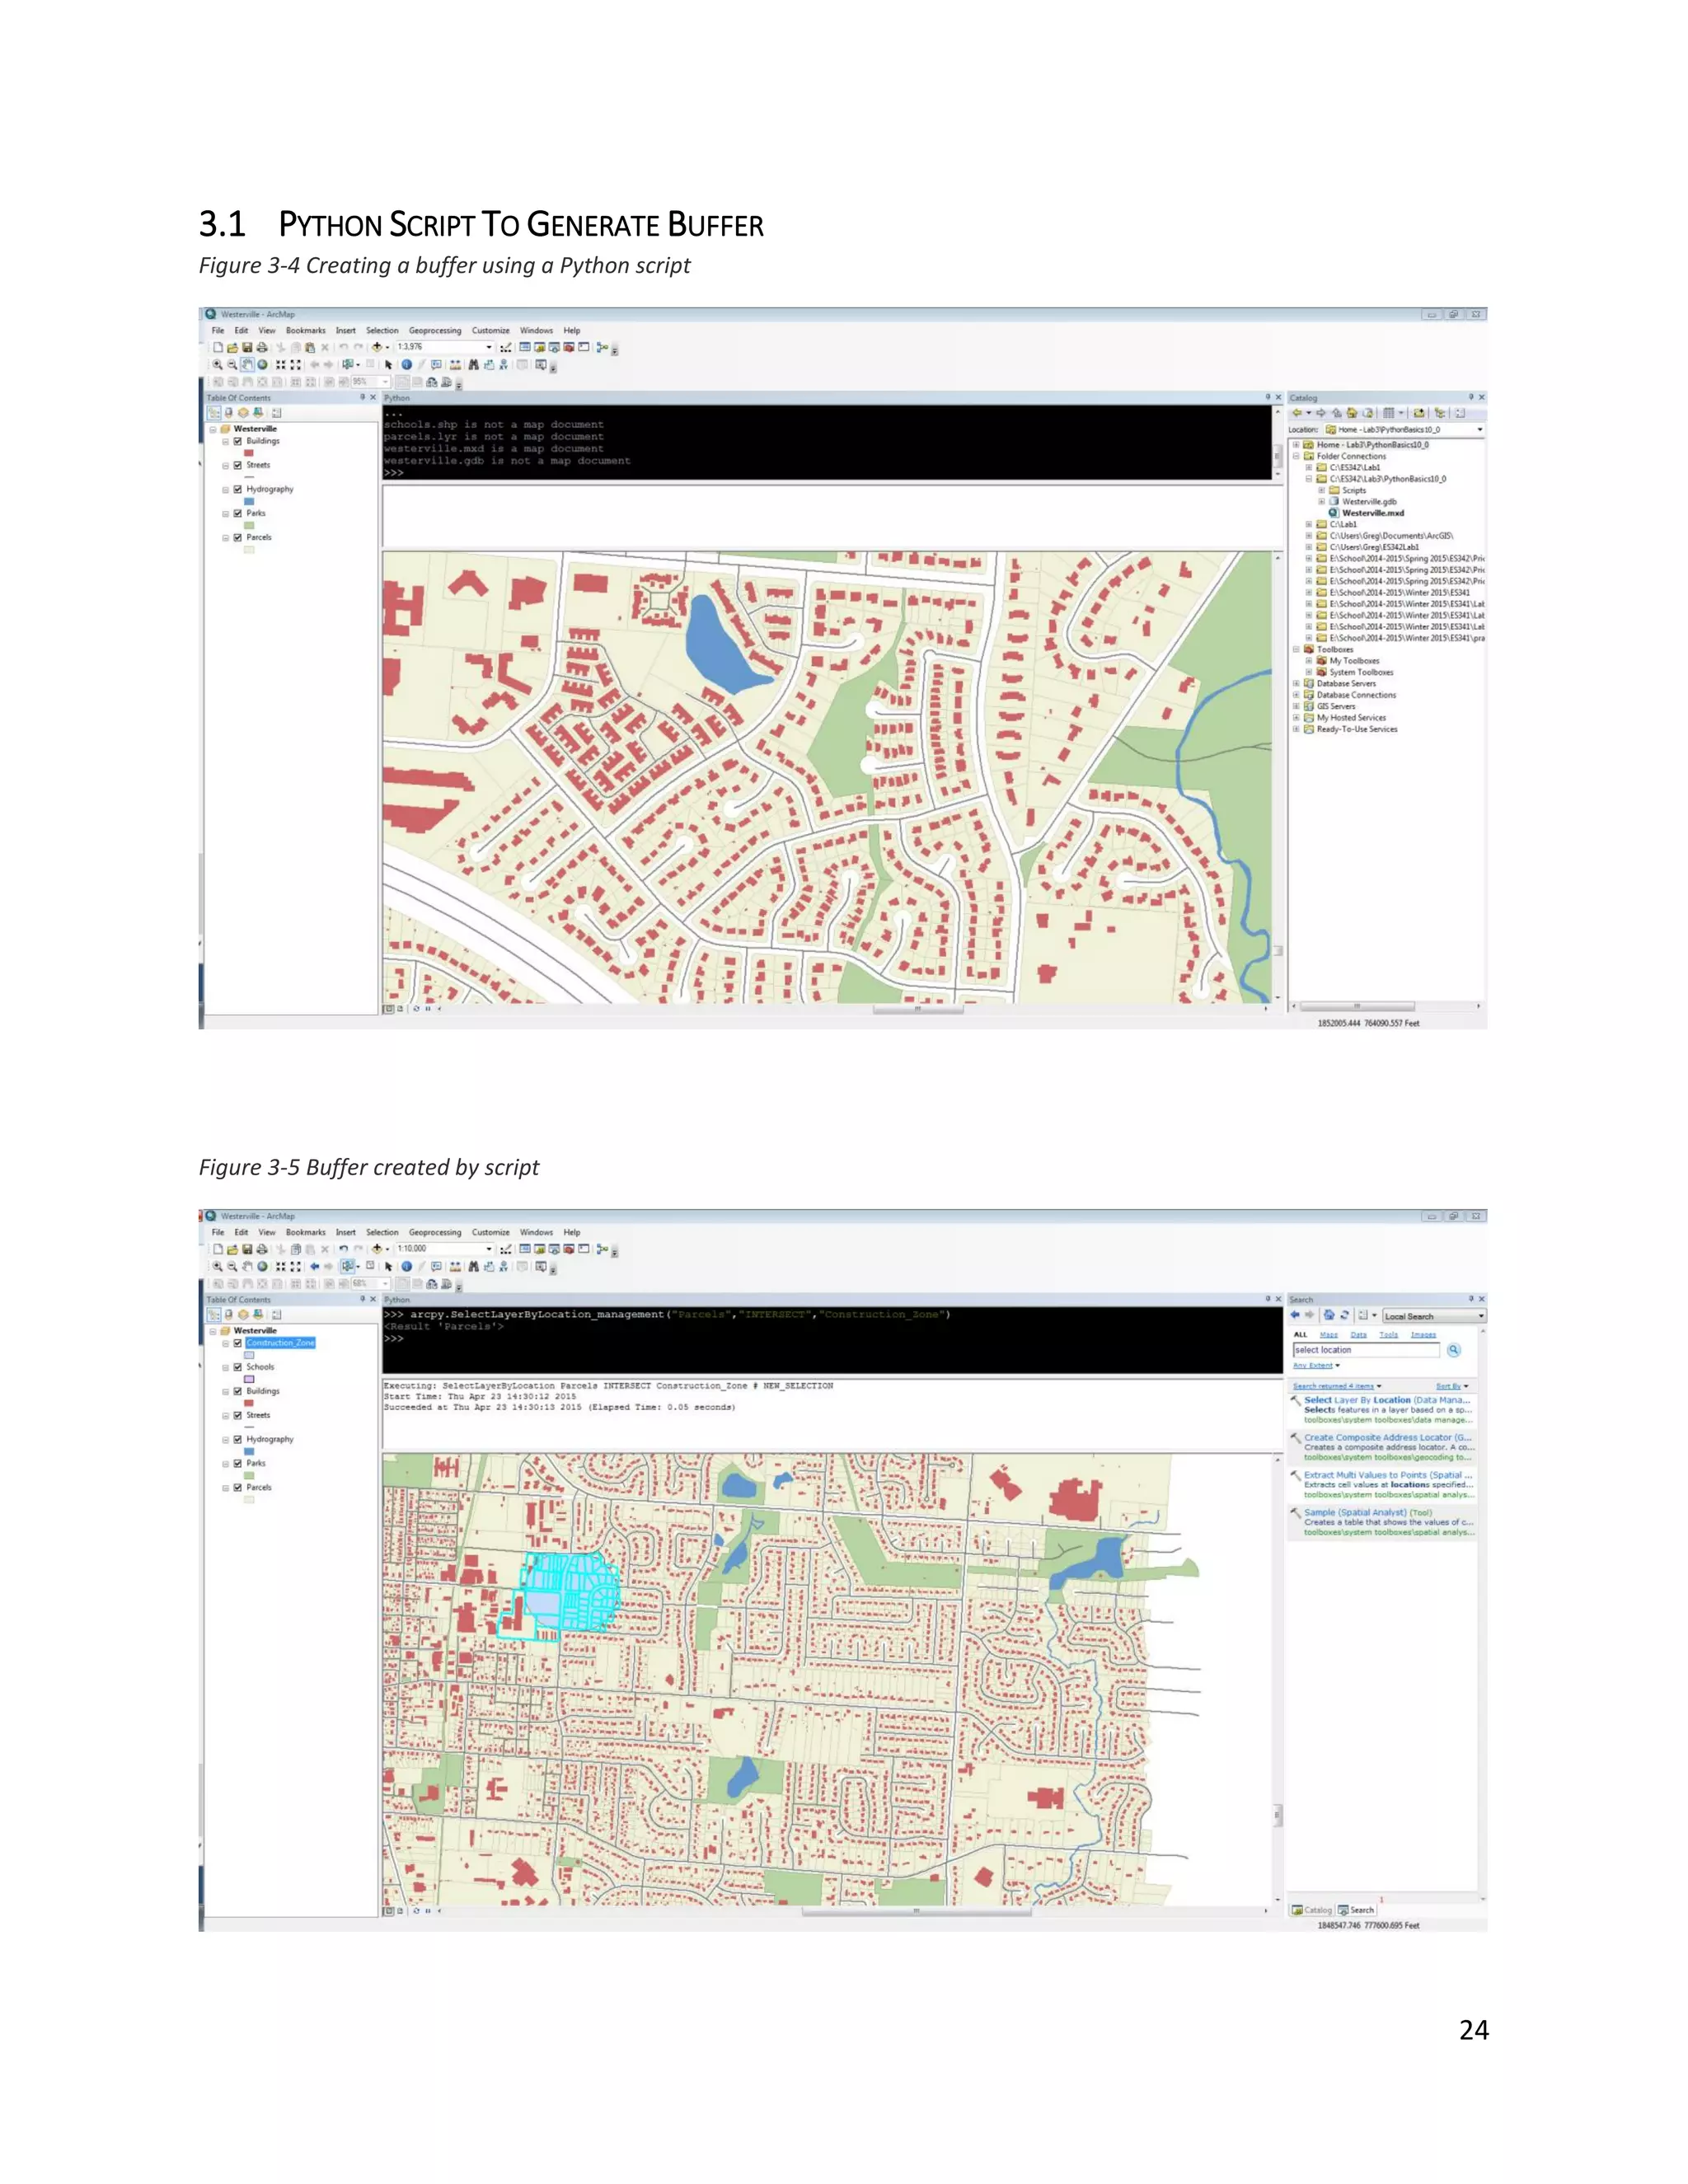Click the magnifier button beside 'select location'
Viewport: 1688px width, 2184px height.
(1454, 1350)
